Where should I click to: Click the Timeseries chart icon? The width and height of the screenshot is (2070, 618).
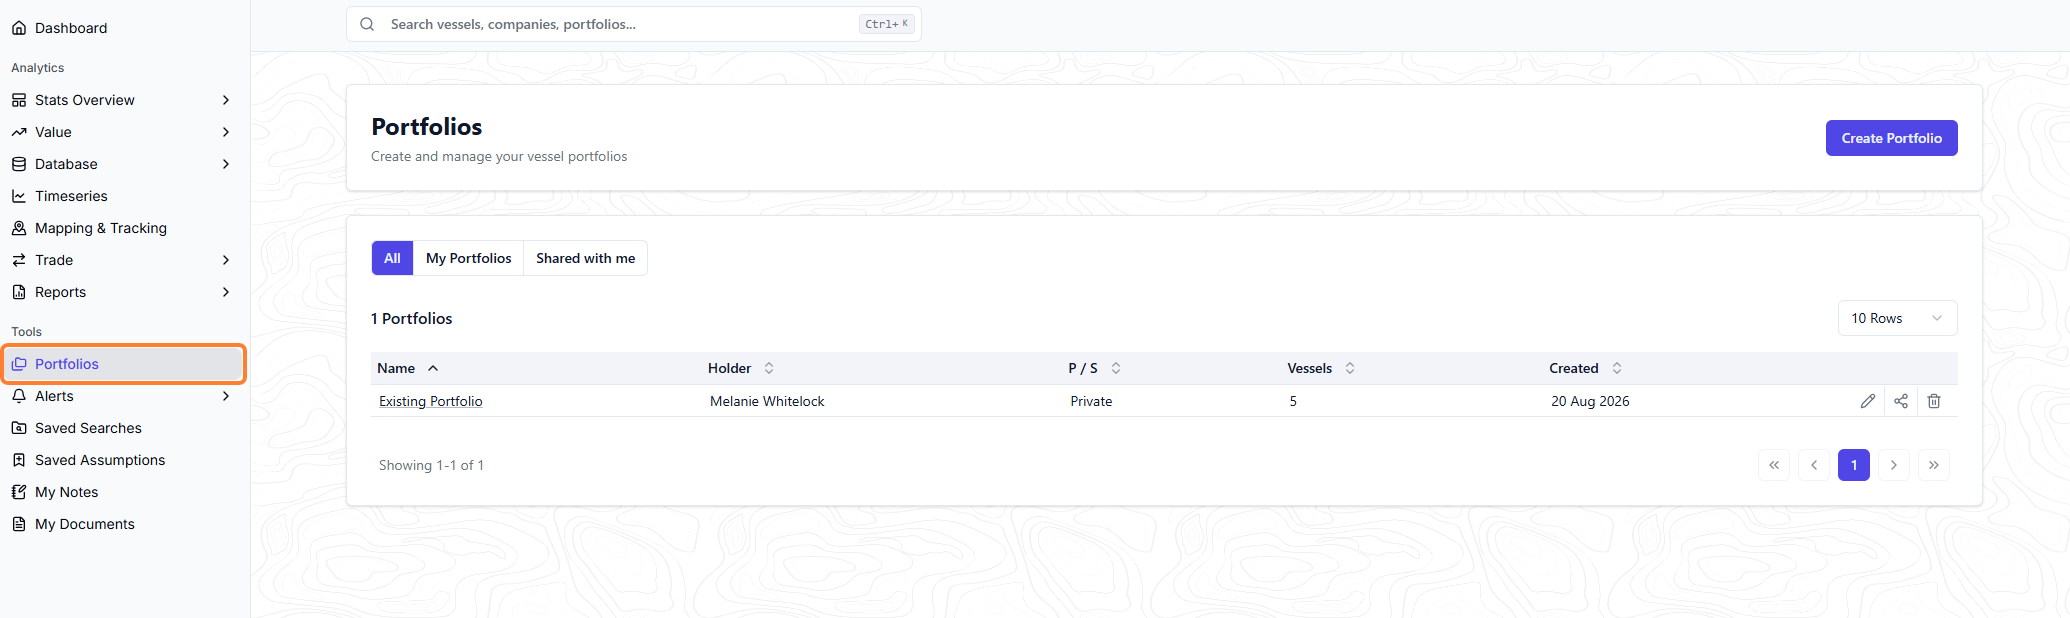19,196
